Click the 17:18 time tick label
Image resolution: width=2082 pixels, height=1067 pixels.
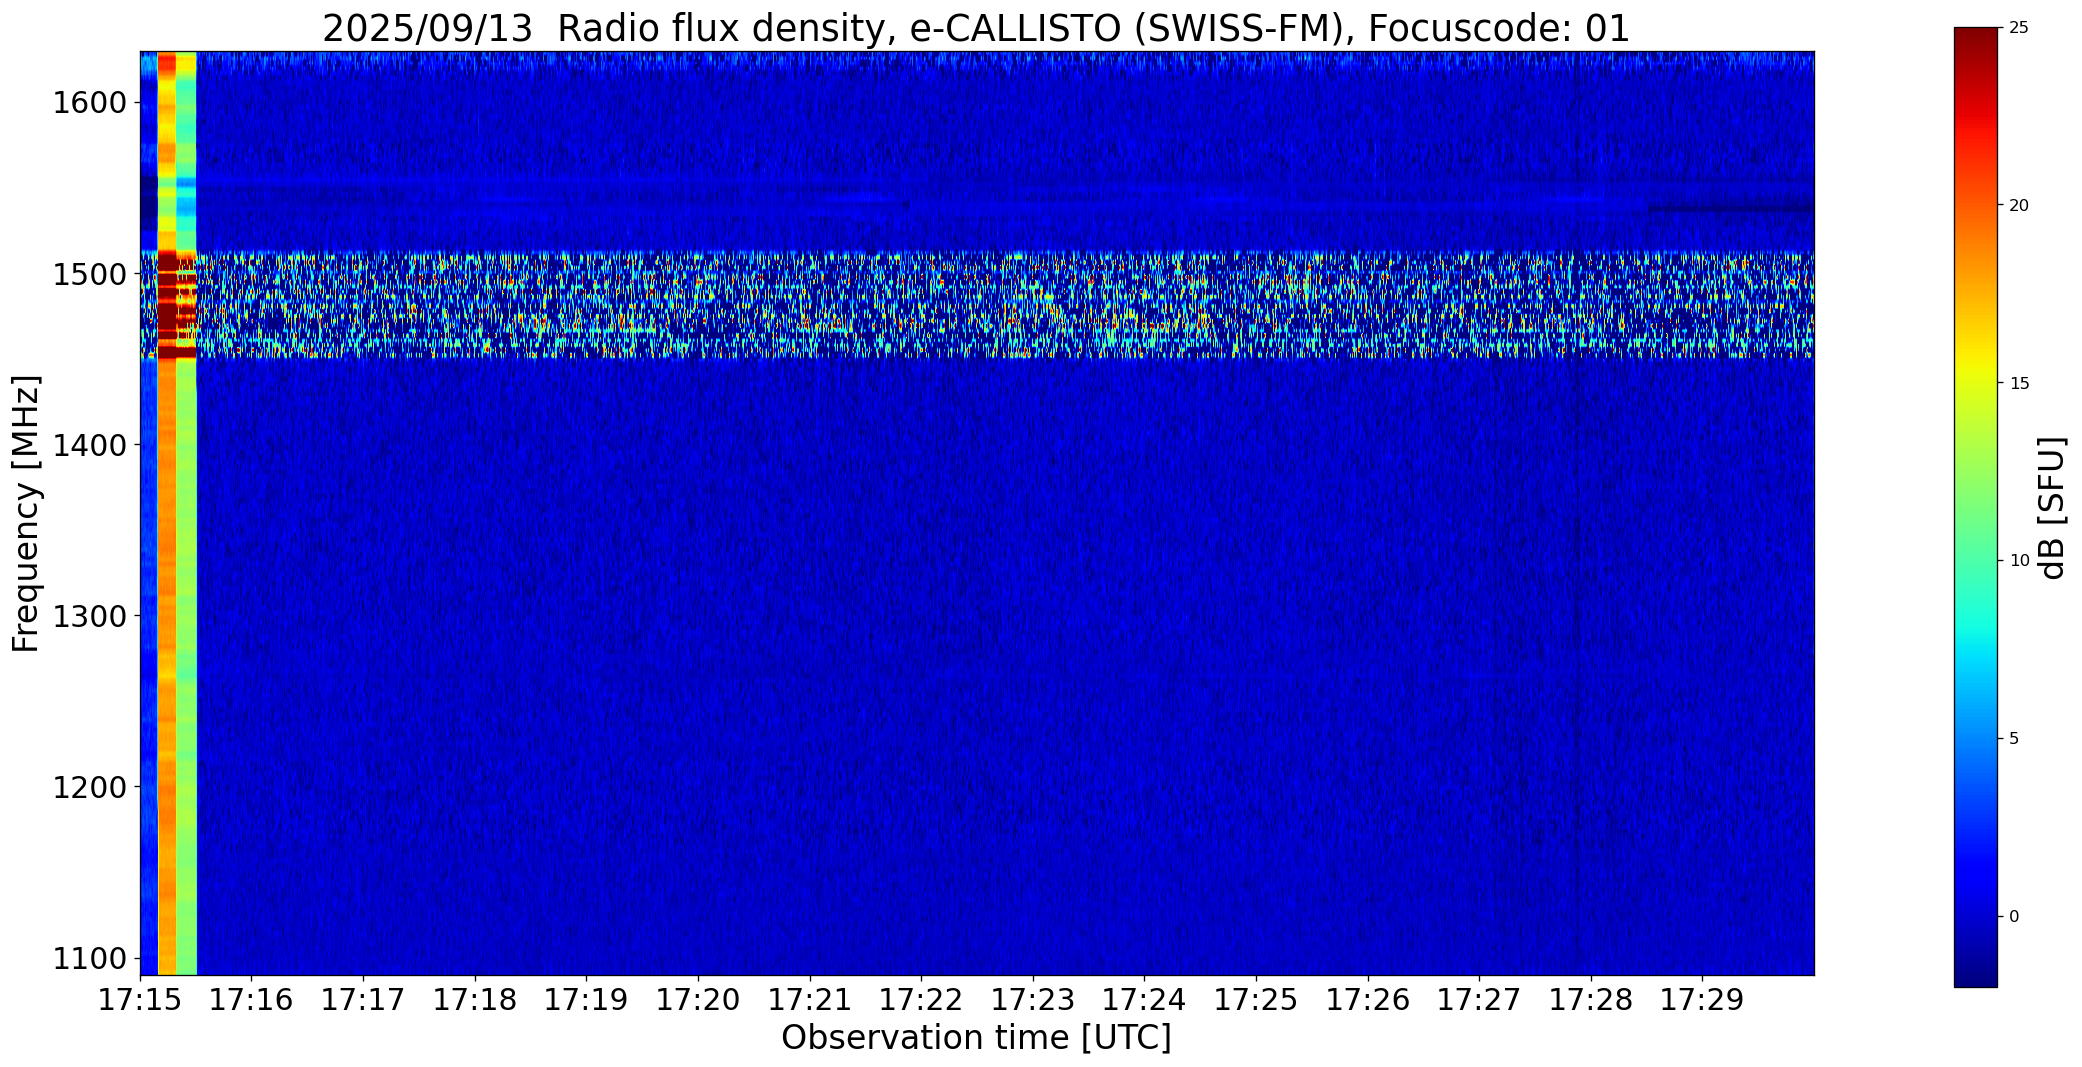475,999
